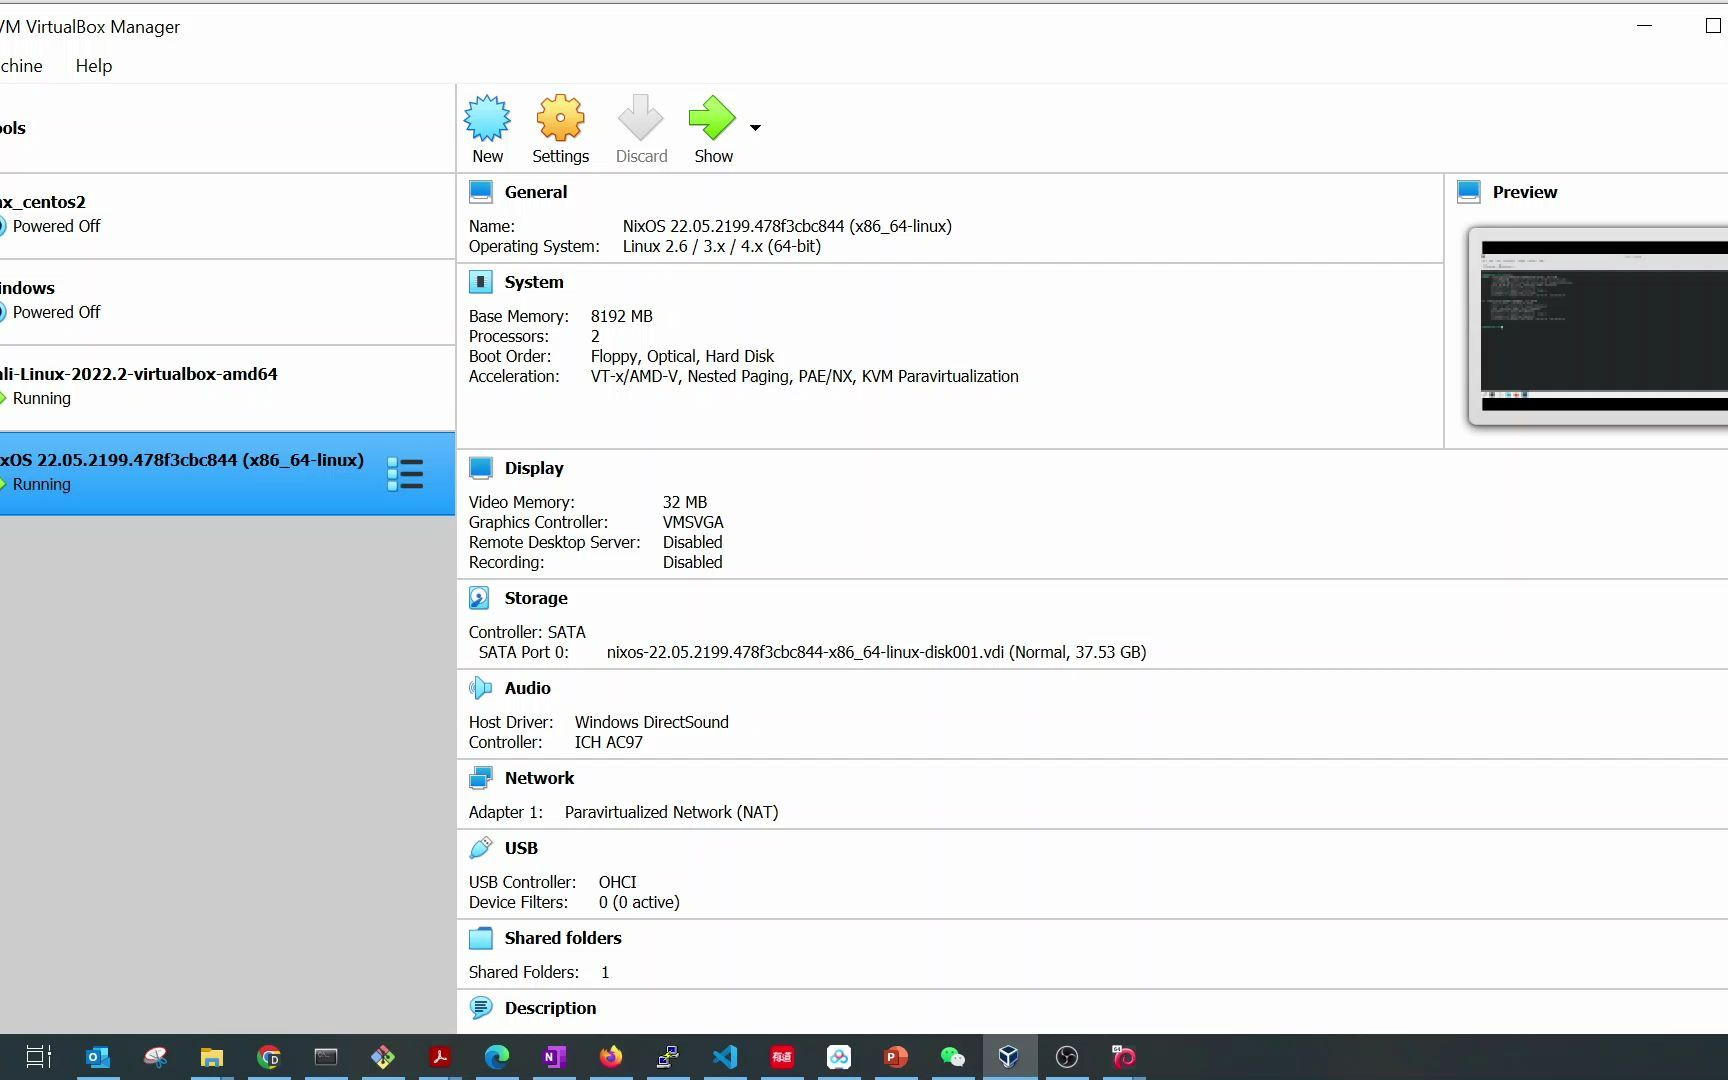Click the USB section heading
1728x1080 pixels.
[x=521, y=848]
